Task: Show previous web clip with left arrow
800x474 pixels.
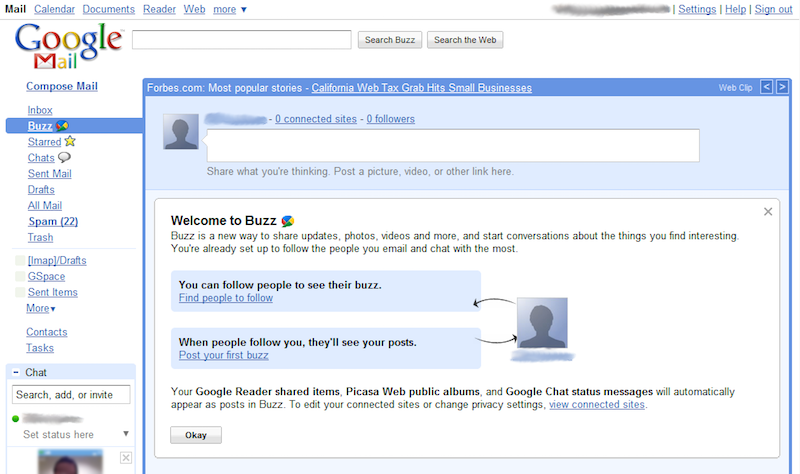Action: (766, 87)
